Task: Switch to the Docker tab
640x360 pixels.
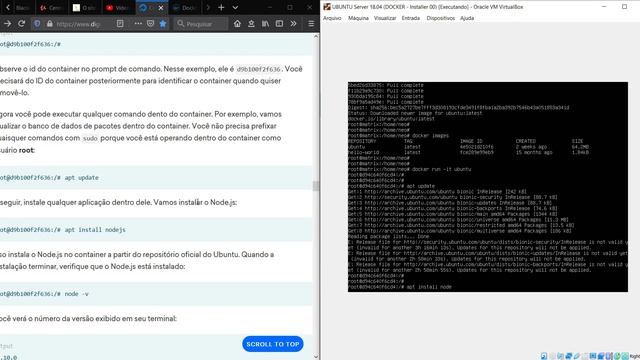Action: coord(184,7)
